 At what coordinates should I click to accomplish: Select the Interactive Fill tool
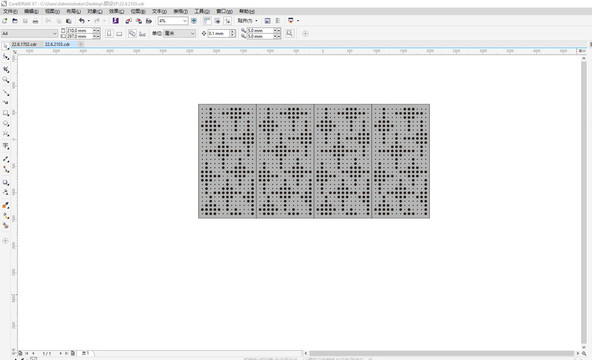point(6,215)
